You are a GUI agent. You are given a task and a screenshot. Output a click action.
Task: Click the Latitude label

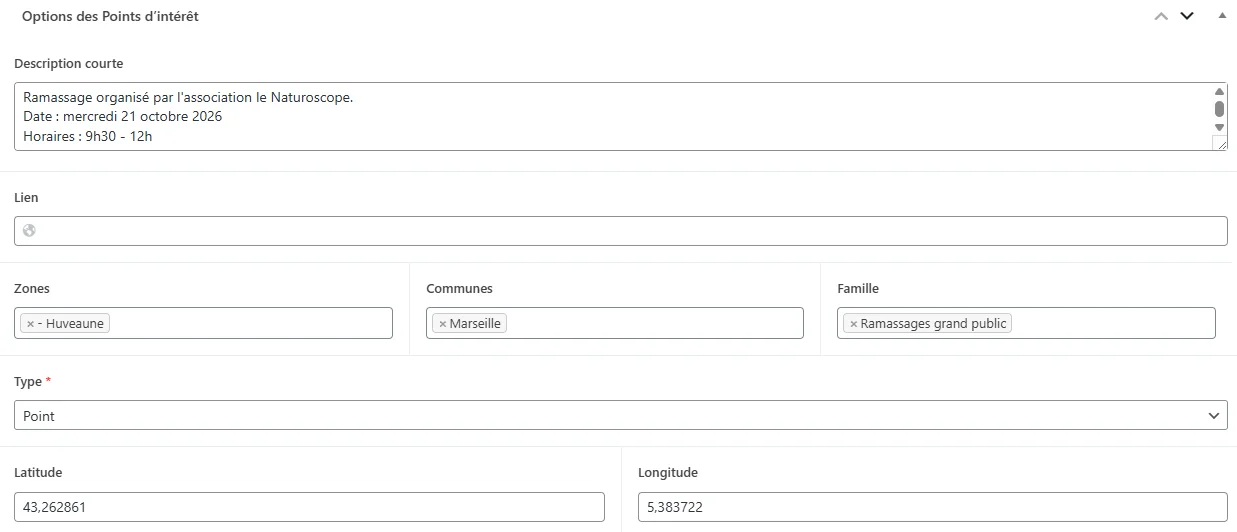tap(38, 473)
